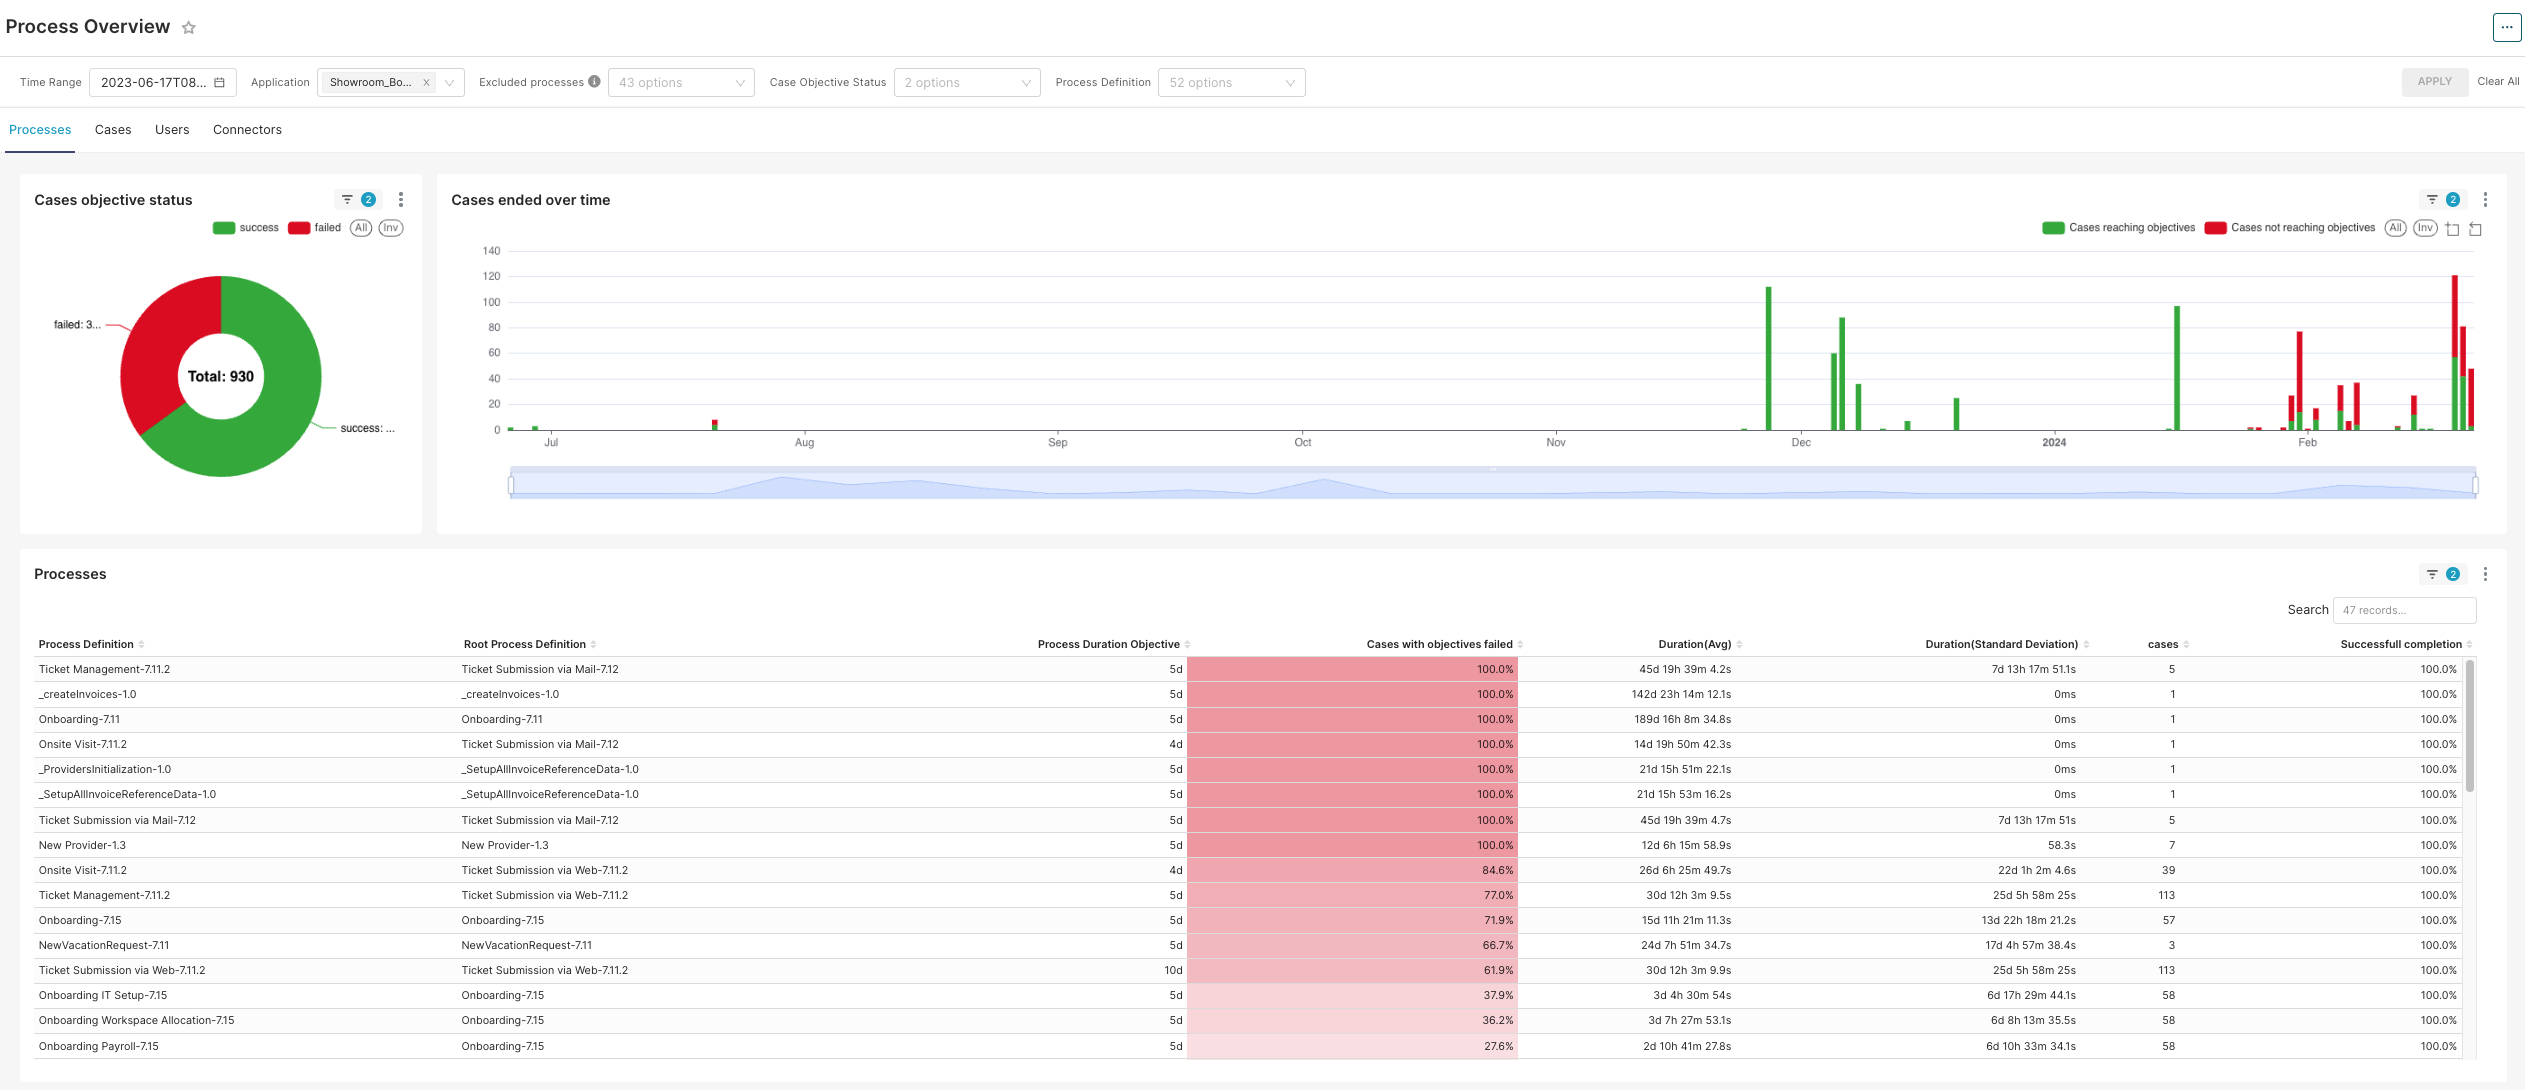Image resolution: width=2525 pixels, height=1090 pixels.
Task: Sort by cases column
Action: pos(2168,644)
